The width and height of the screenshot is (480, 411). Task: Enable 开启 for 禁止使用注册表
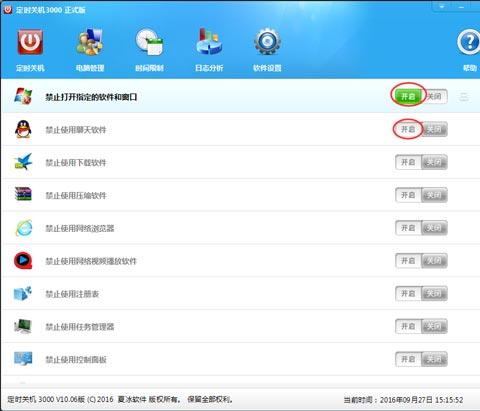point(408,293)
